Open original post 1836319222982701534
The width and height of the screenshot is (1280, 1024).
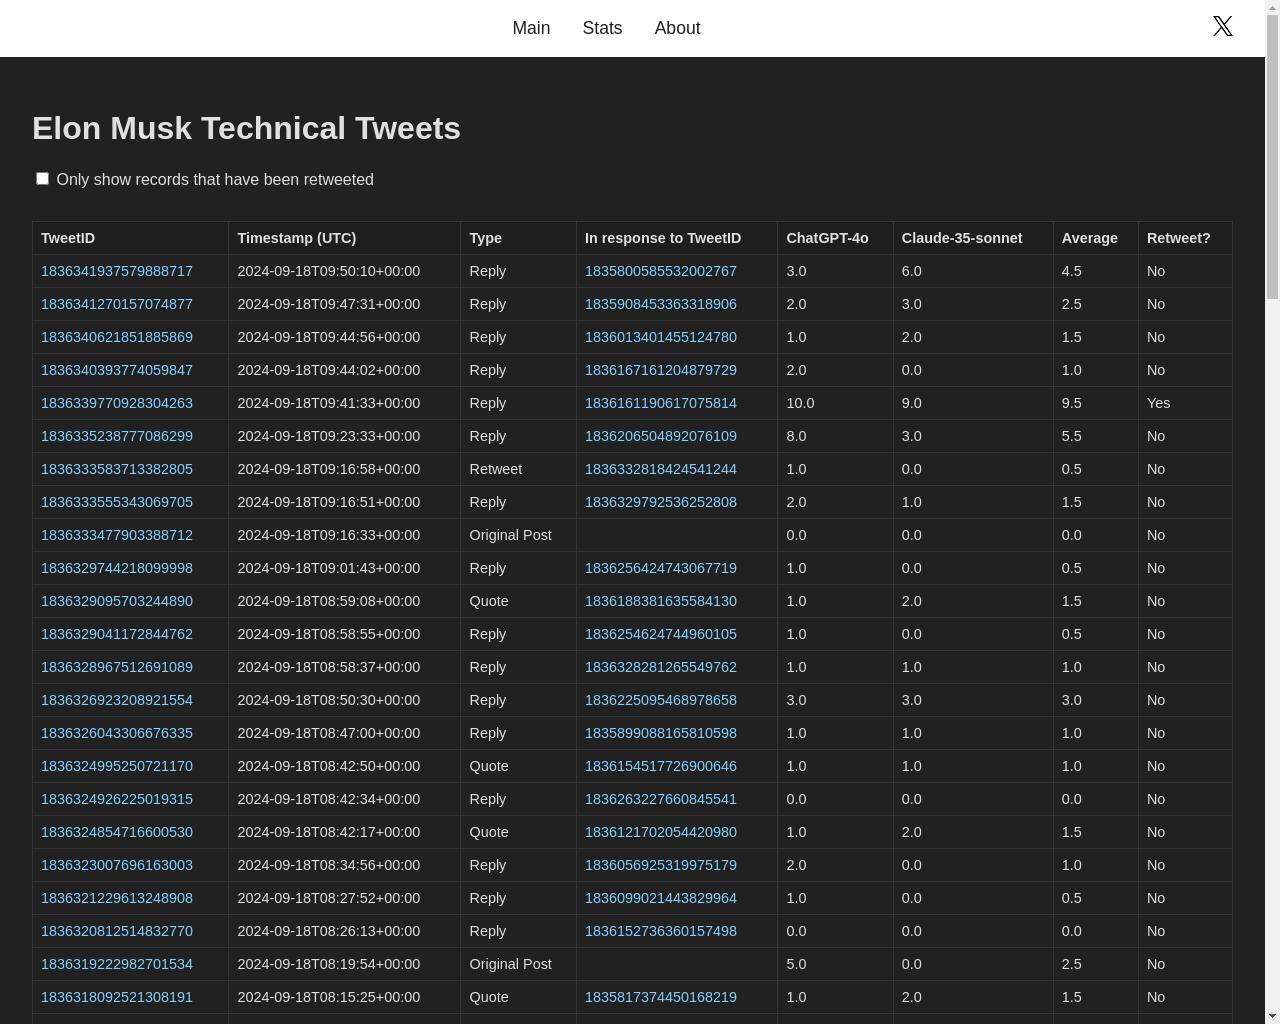[x=117, y=964]
